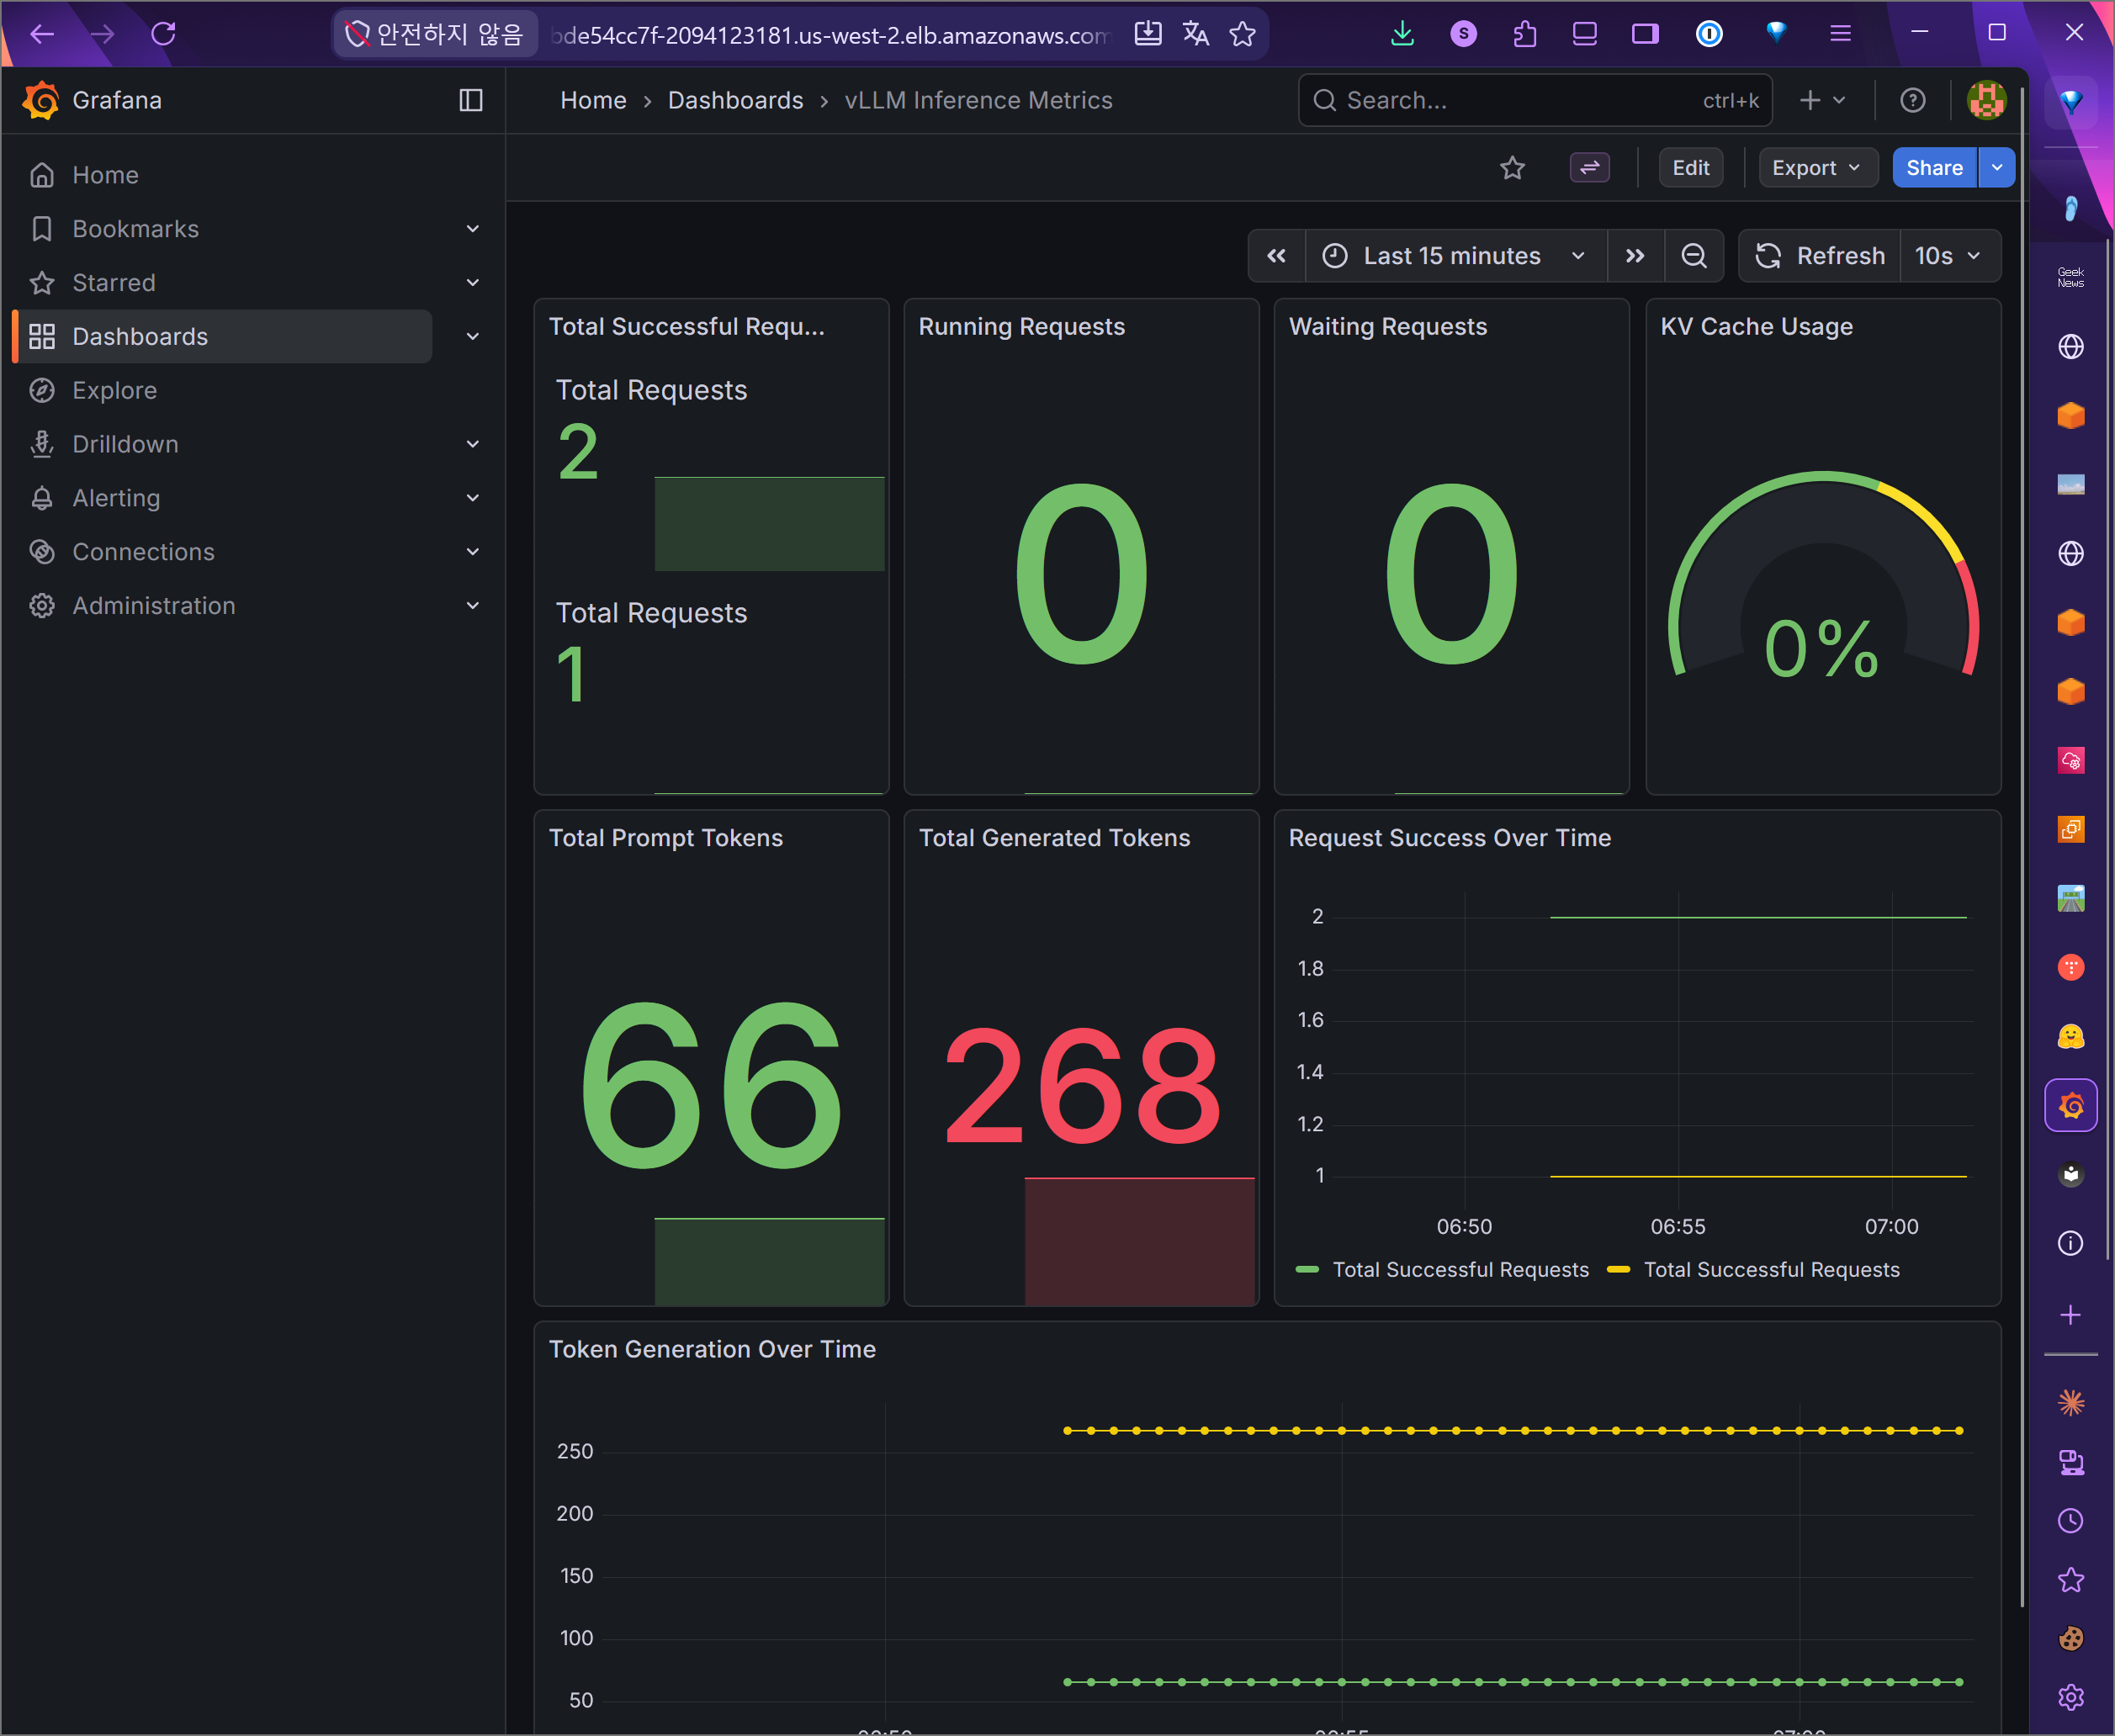Viewport: 2115px width, 1736px height.
Task: Expand the Dashboards section chevron
Action: click(x=473, y=337)
